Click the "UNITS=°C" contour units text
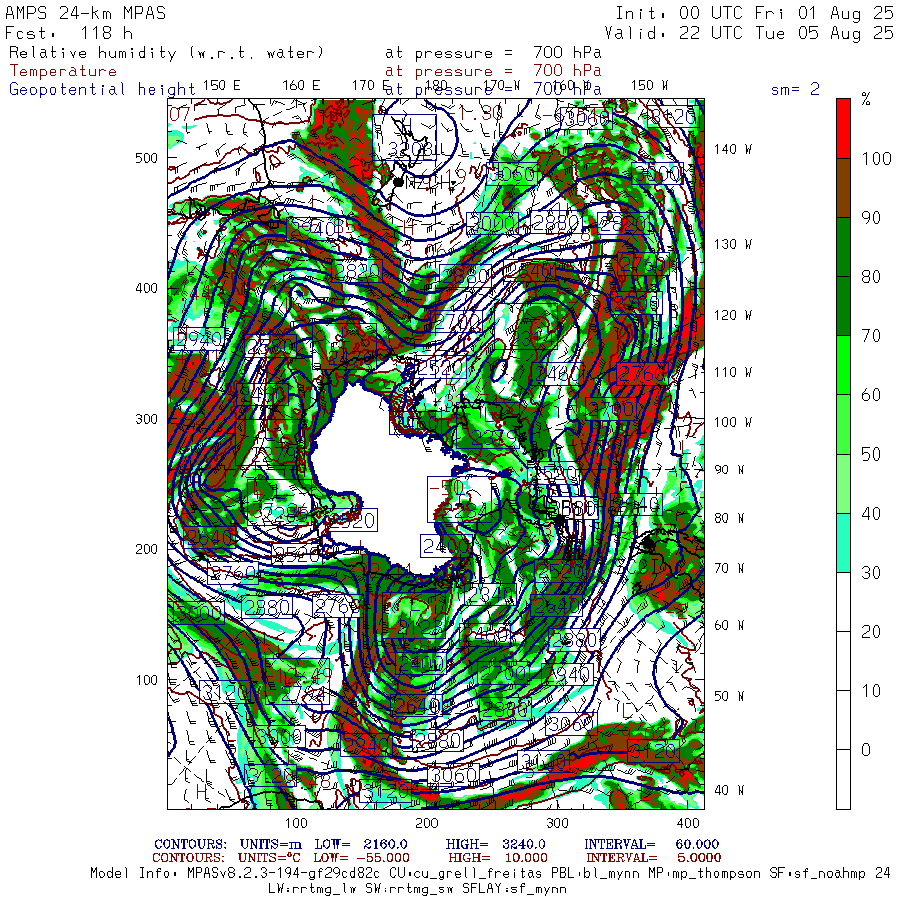This screenshot has height=900, width=900. (x=270, y=858)
